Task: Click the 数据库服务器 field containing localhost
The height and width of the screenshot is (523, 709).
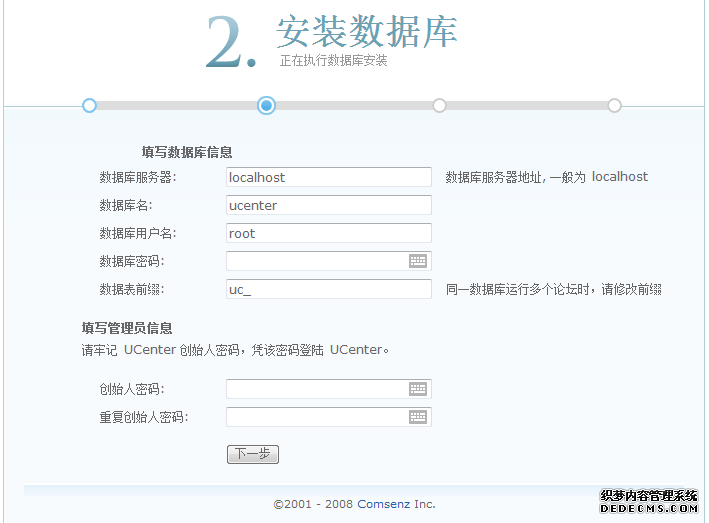Action: point(328,177)
